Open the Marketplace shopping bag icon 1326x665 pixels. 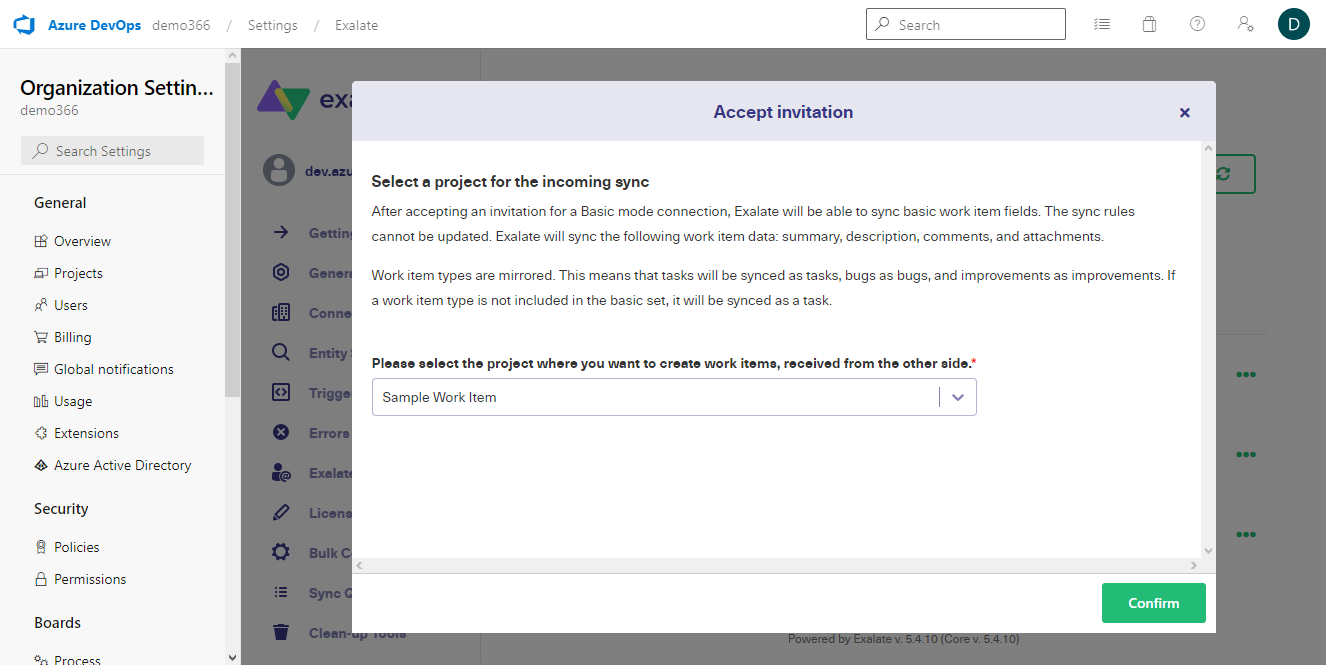pos(1150,24)
